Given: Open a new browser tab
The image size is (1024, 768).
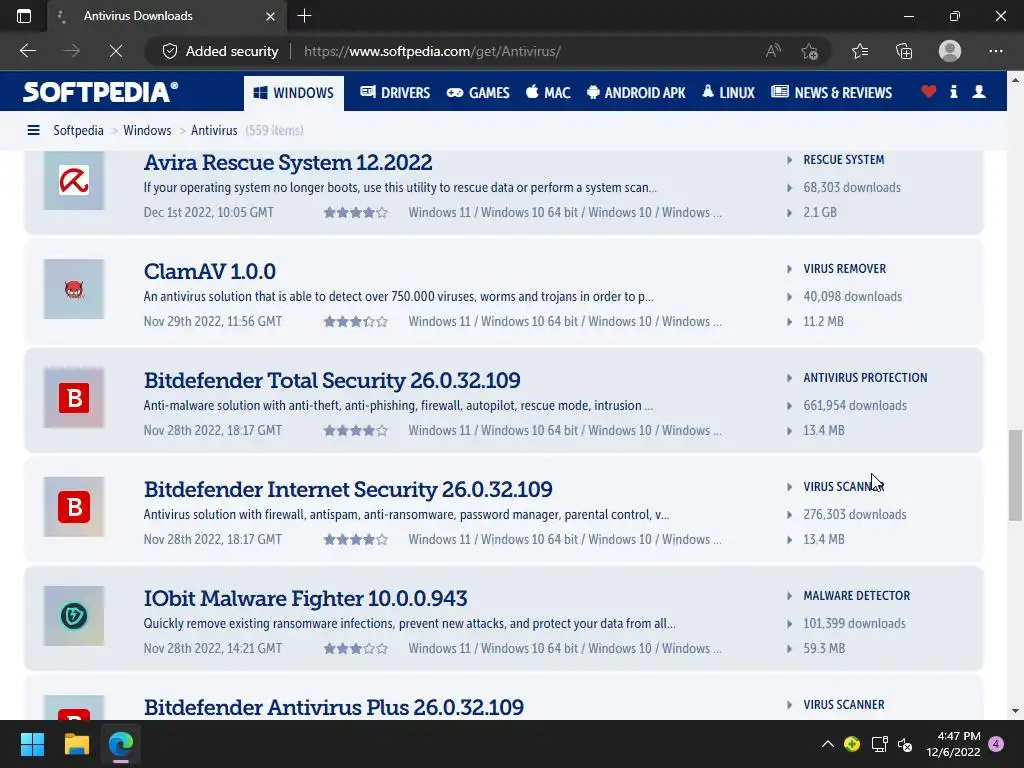Looking at the screenshot, I should [x=304, y=16].
